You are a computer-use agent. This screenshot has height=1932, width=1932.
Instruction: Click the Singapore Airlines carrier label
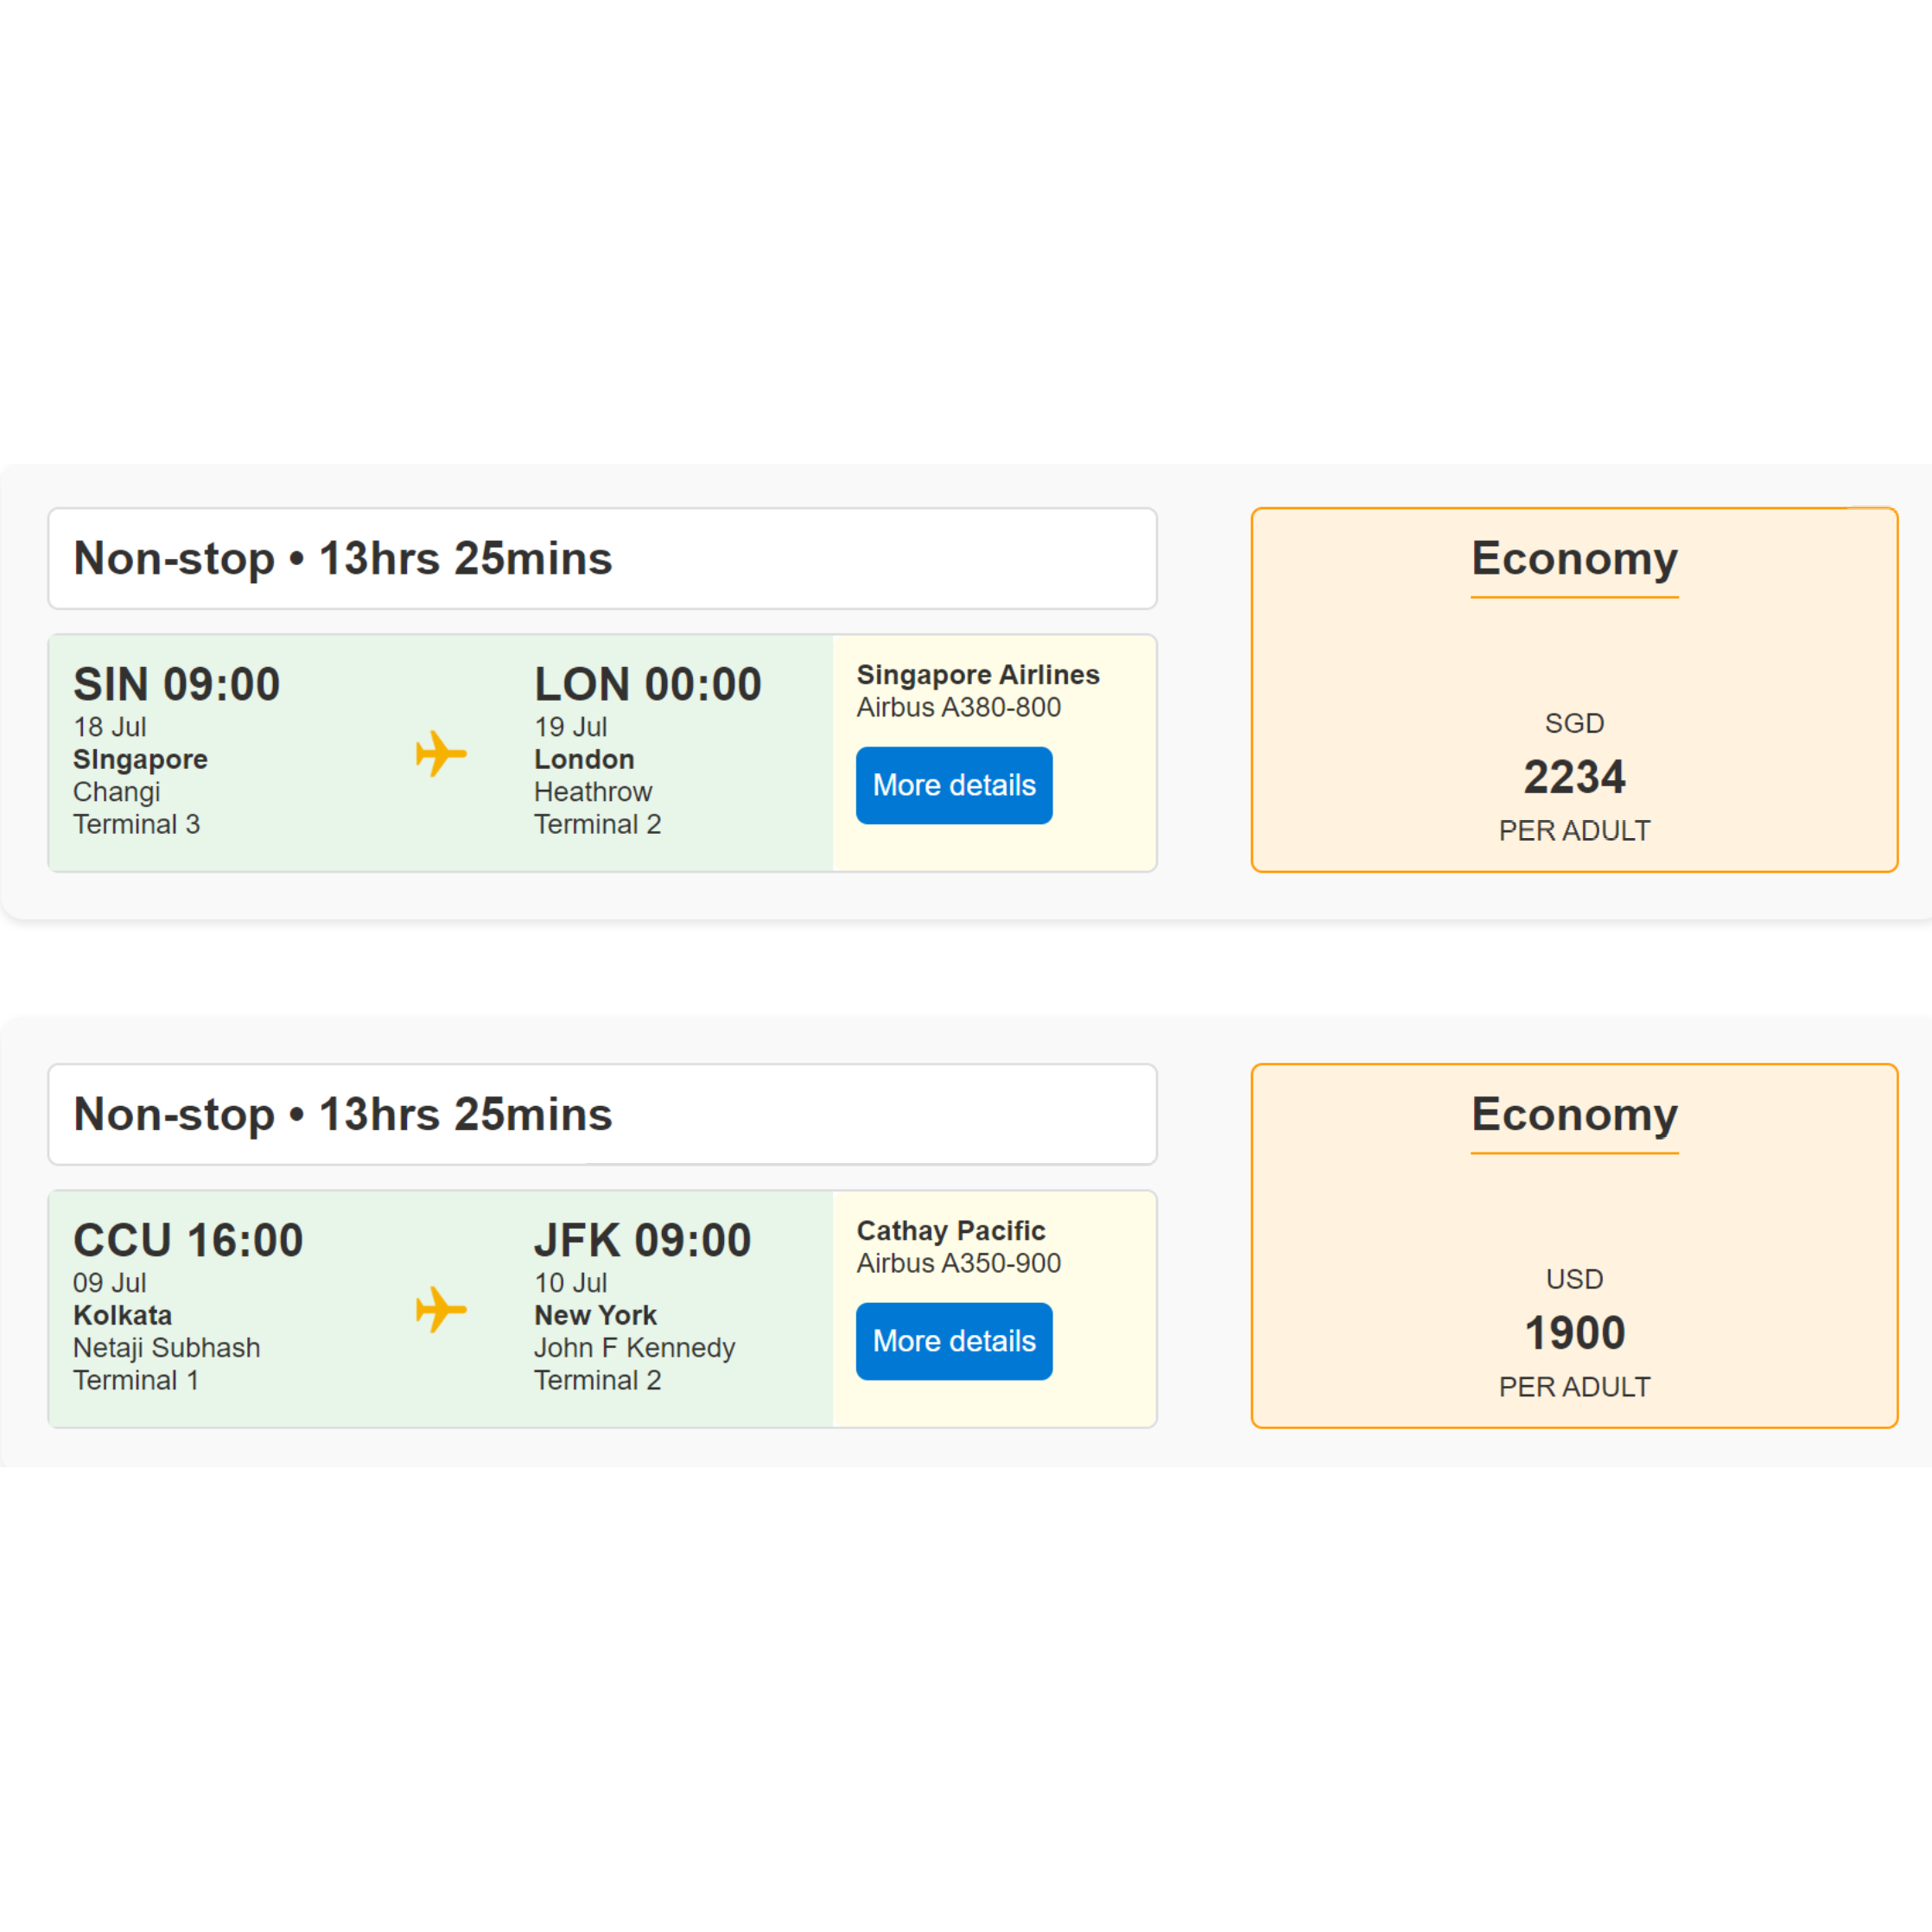click(x=978, y=675)
